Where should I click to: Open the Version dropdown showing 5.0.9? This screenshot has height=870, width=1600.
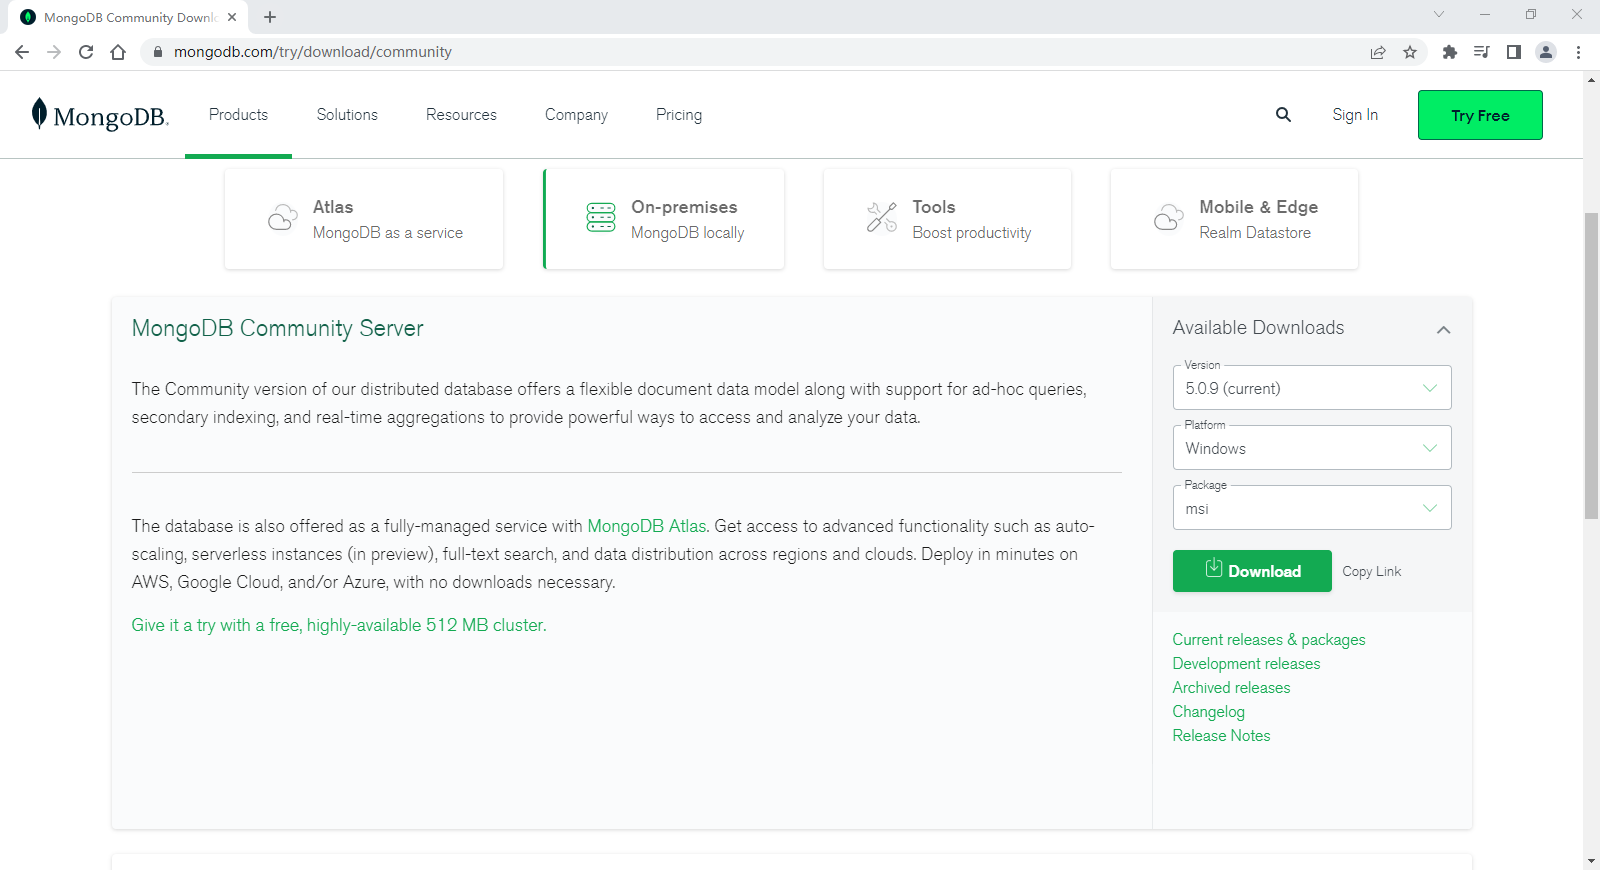(x=1311, y=388)
